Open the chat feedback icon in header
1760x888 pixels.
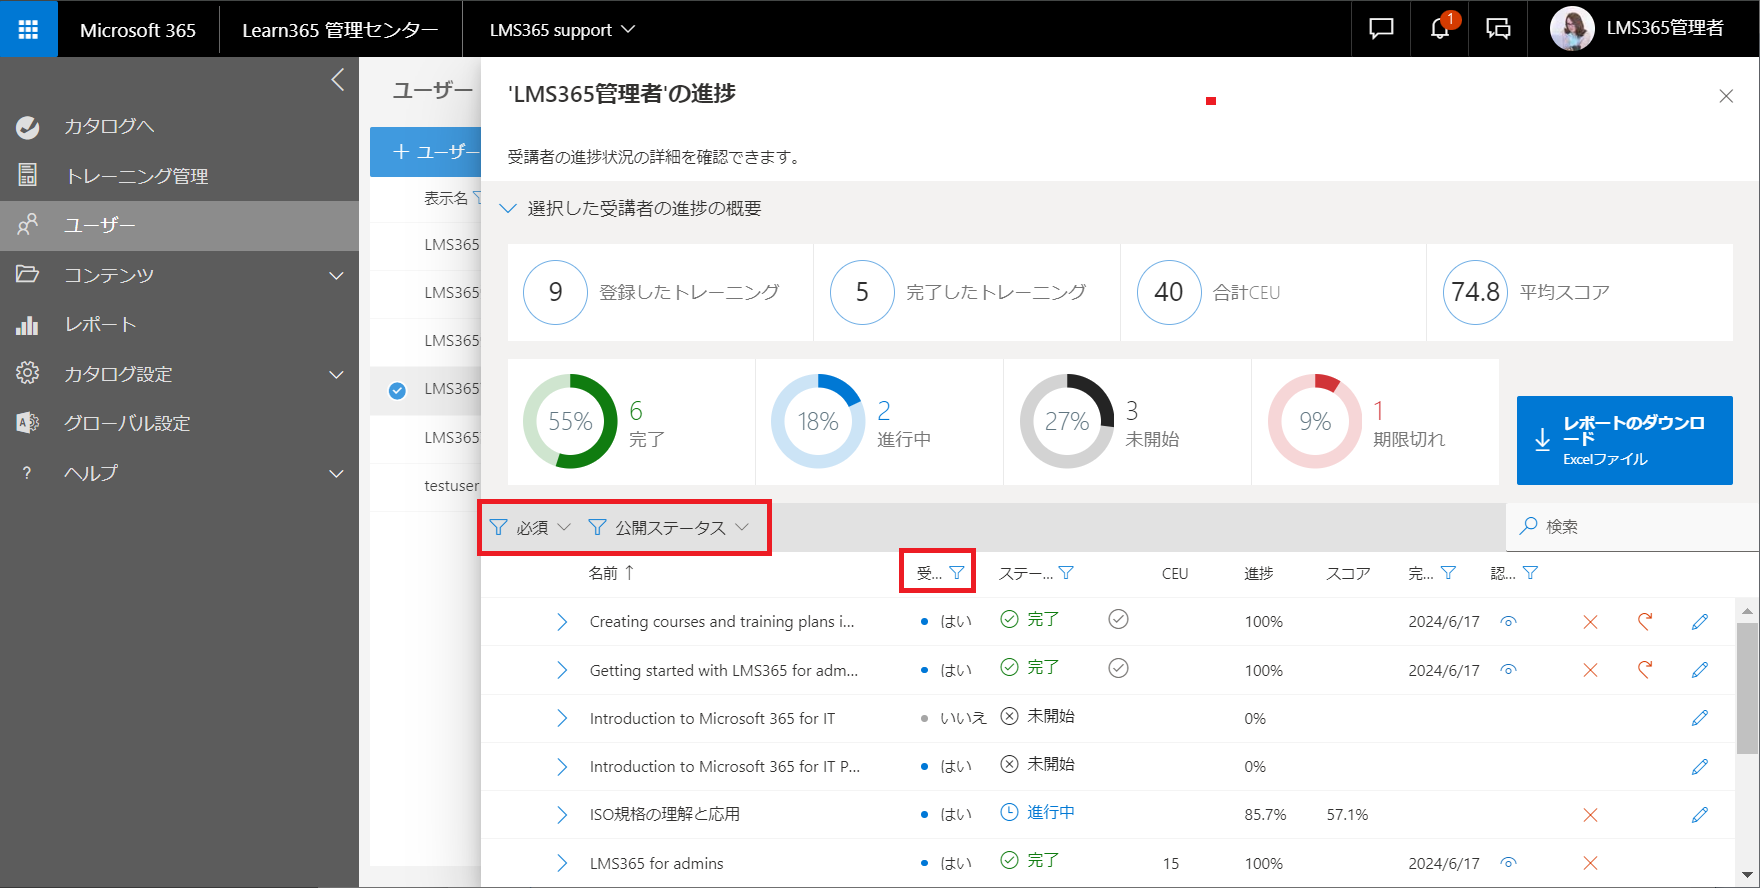(x=1381, y=29)
